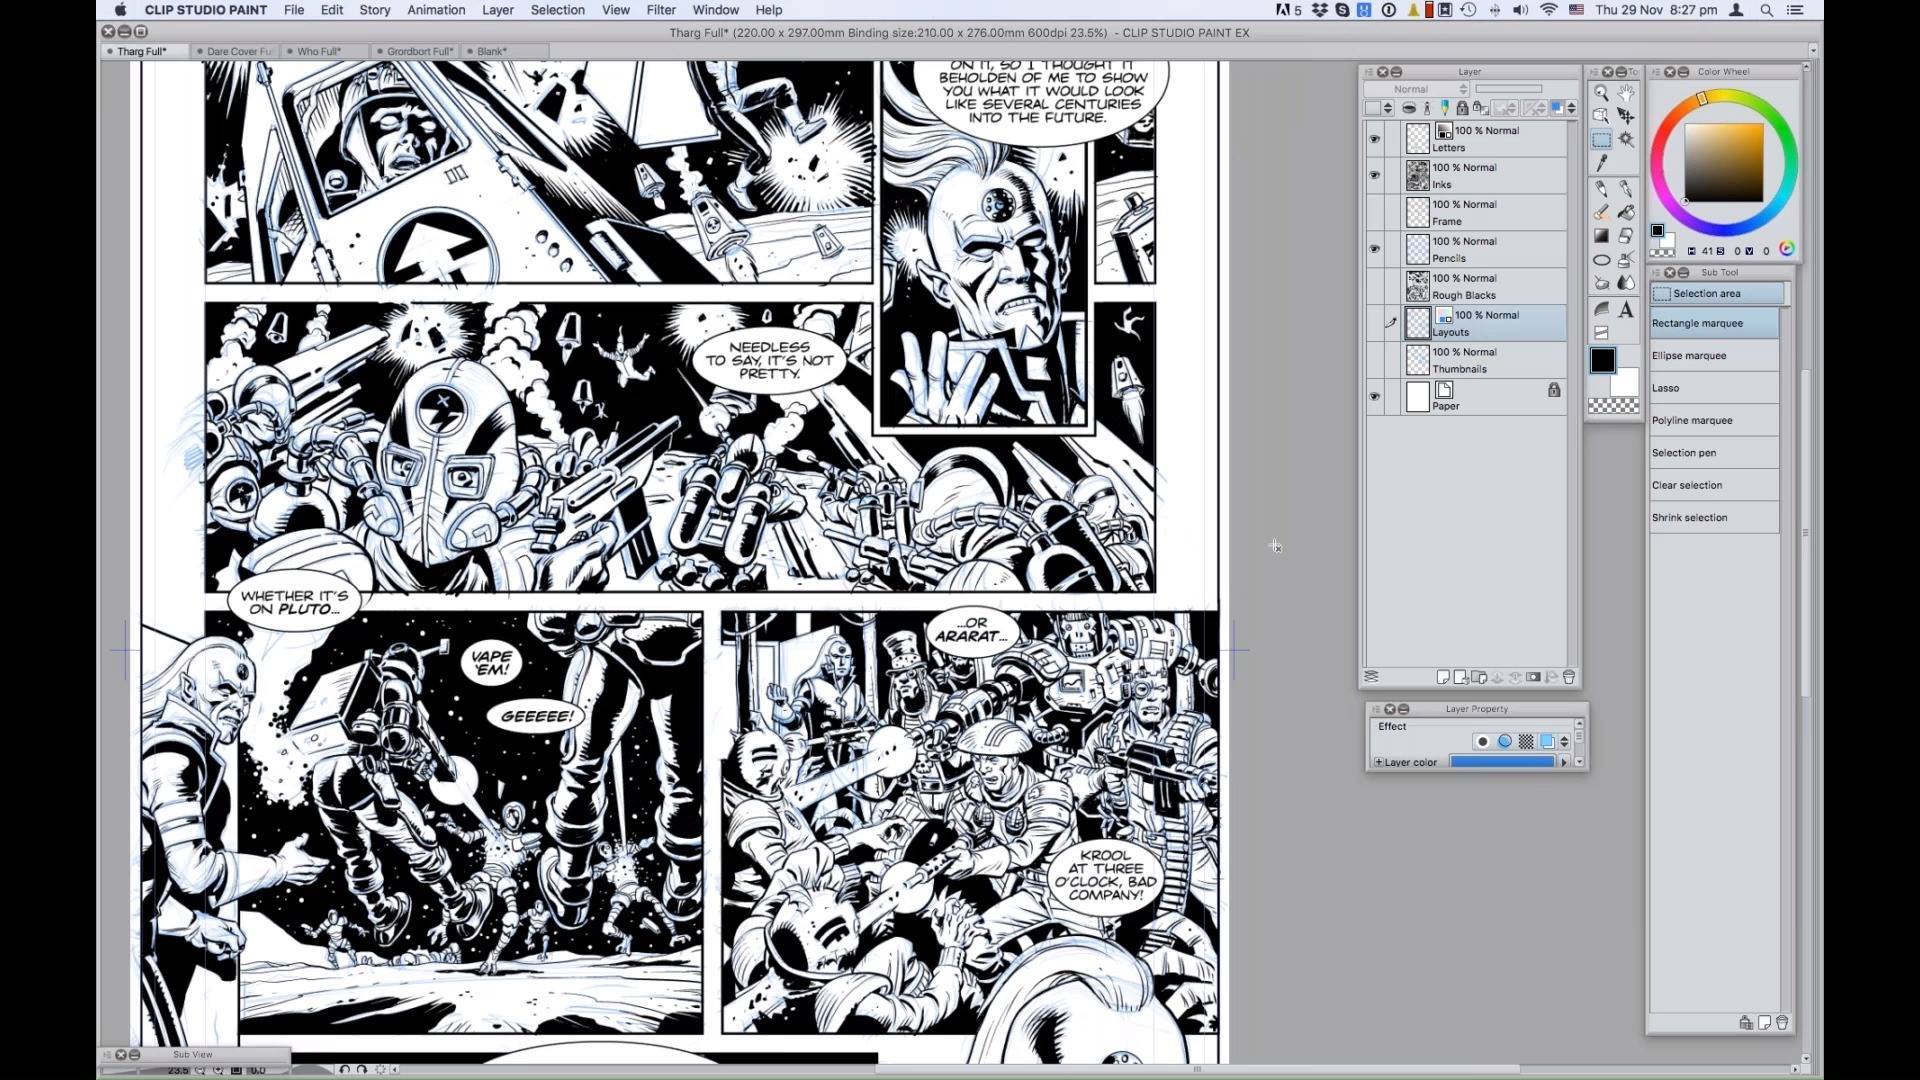The height and width of the screenshot is (1080, 1920).
Task: Select the Auto select magic wand tool
Action: 1626,140
